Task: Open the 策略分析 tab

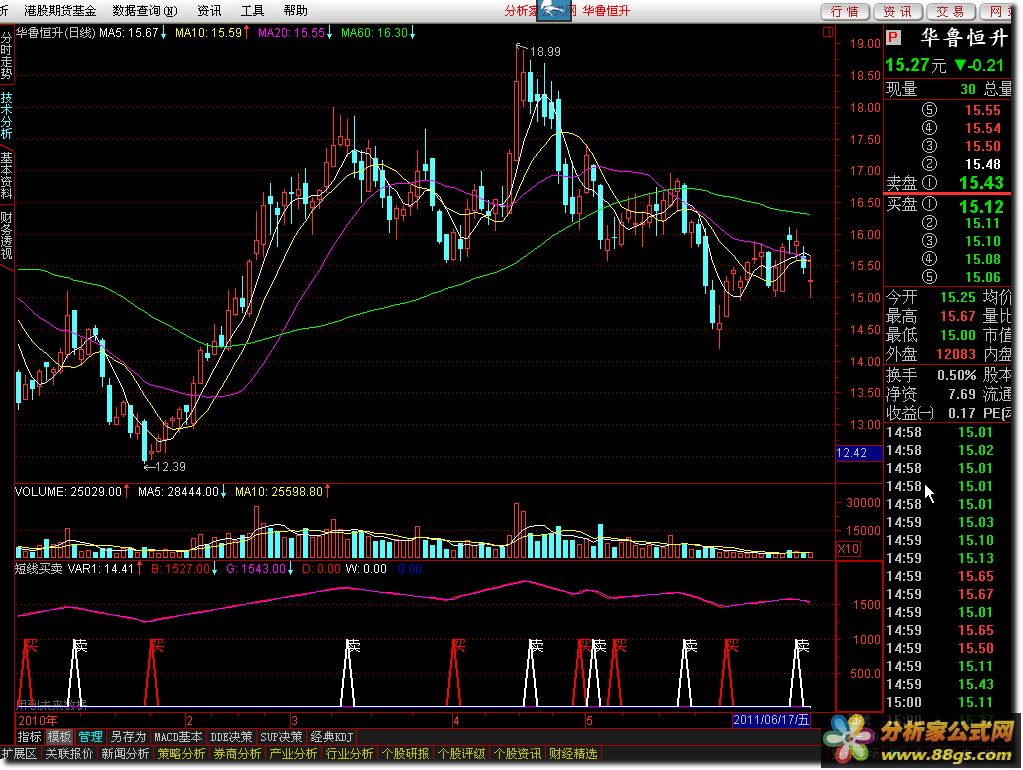Action: 181,754
